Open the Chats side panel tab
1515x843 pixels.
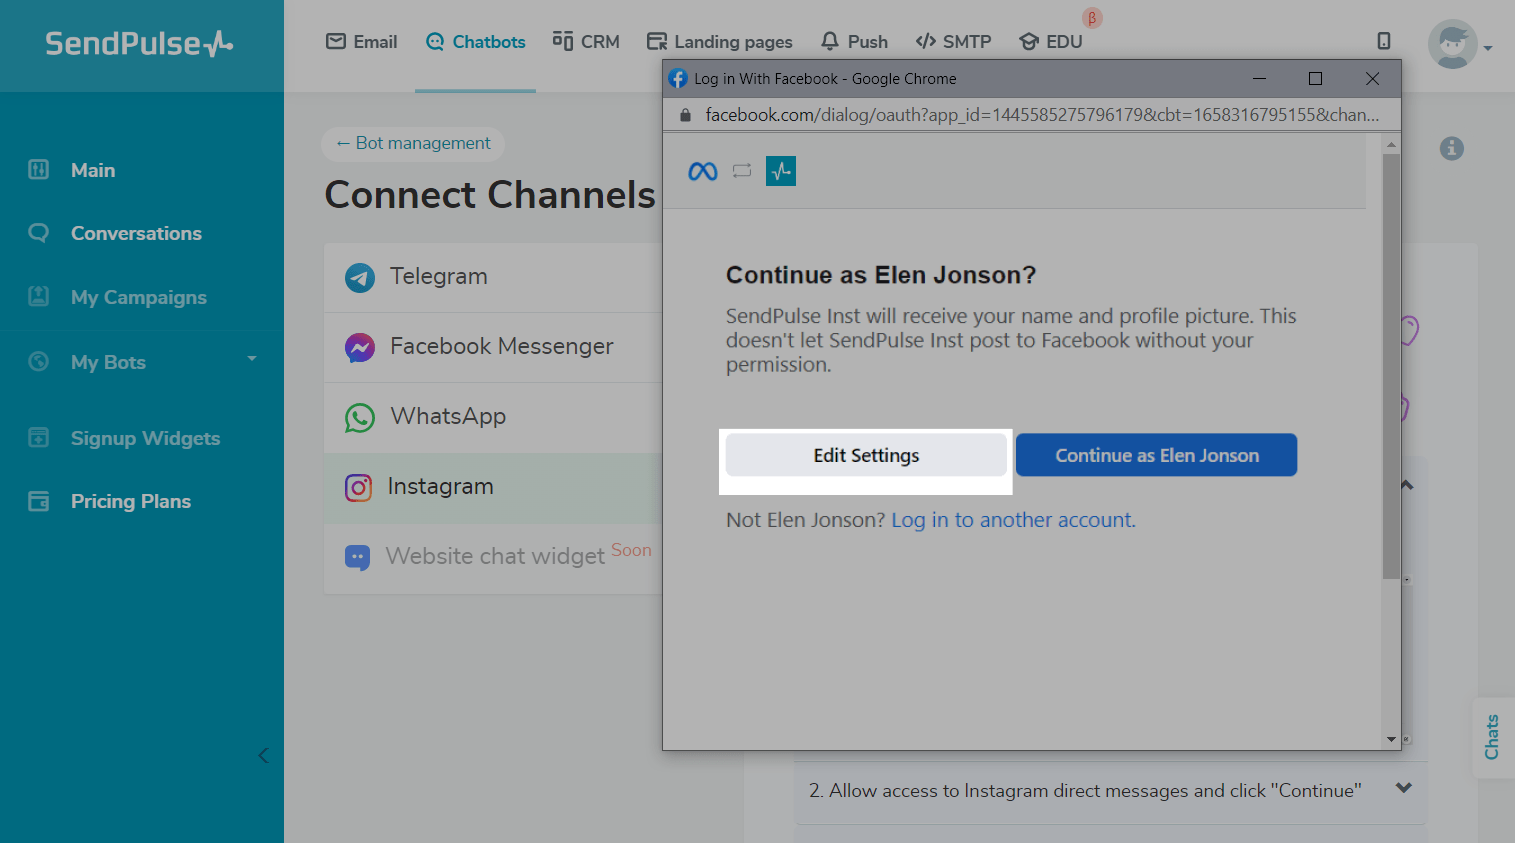[1492, 737]
